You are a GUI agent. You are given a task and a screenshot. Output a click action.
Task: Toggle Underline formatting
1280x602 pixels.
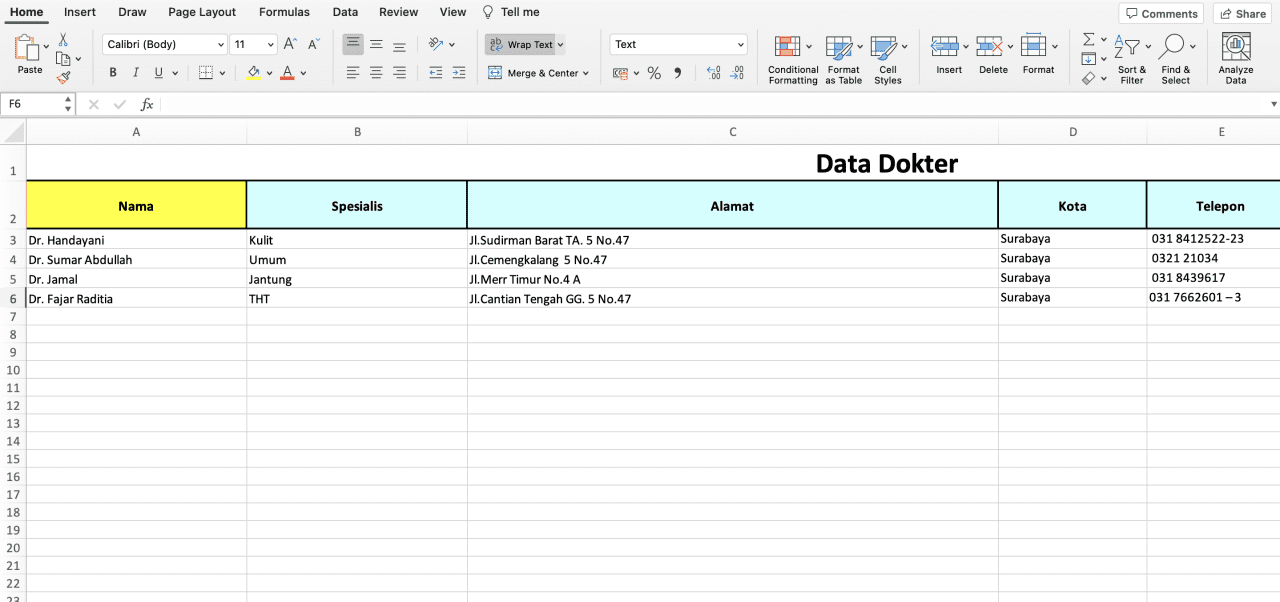click(x=158, y=72)
